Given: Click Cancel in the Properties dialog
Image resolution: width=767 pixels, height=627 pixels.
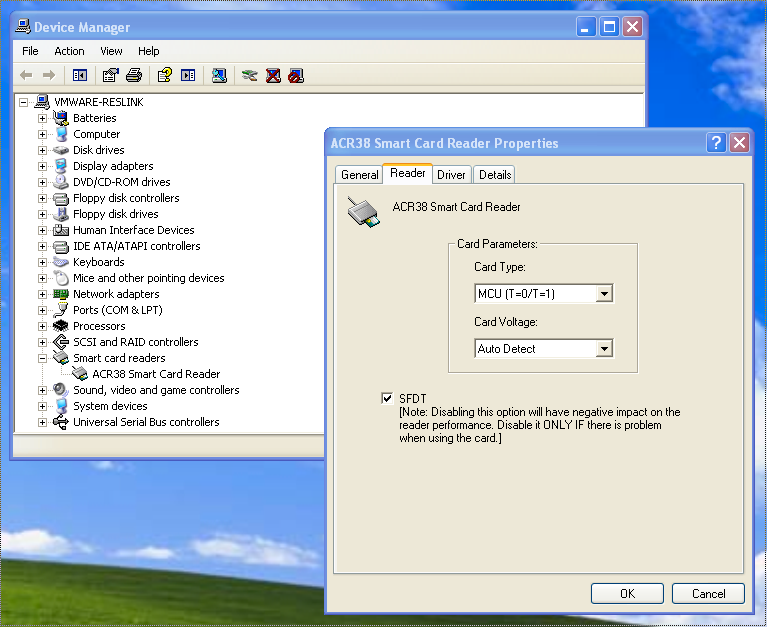Looking at the screenshot, I should click(x=708, y=594).
